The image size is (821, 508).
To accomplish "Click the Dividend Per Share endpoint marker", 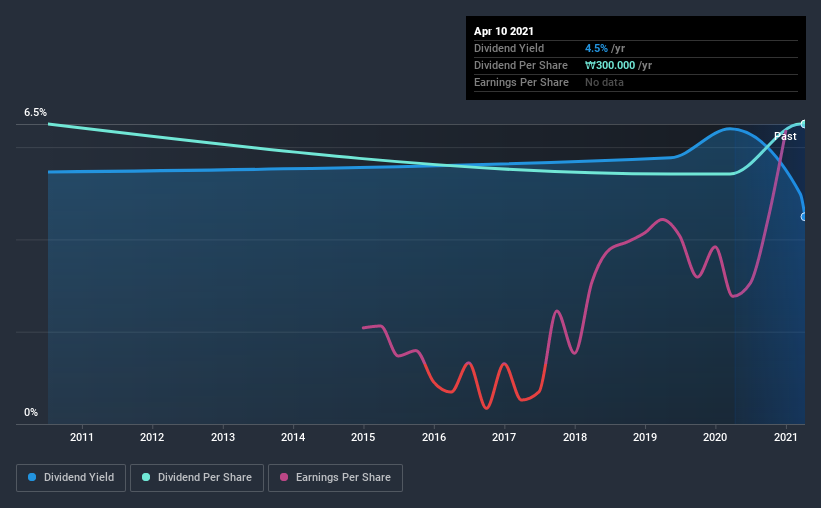I will (804, 124).
